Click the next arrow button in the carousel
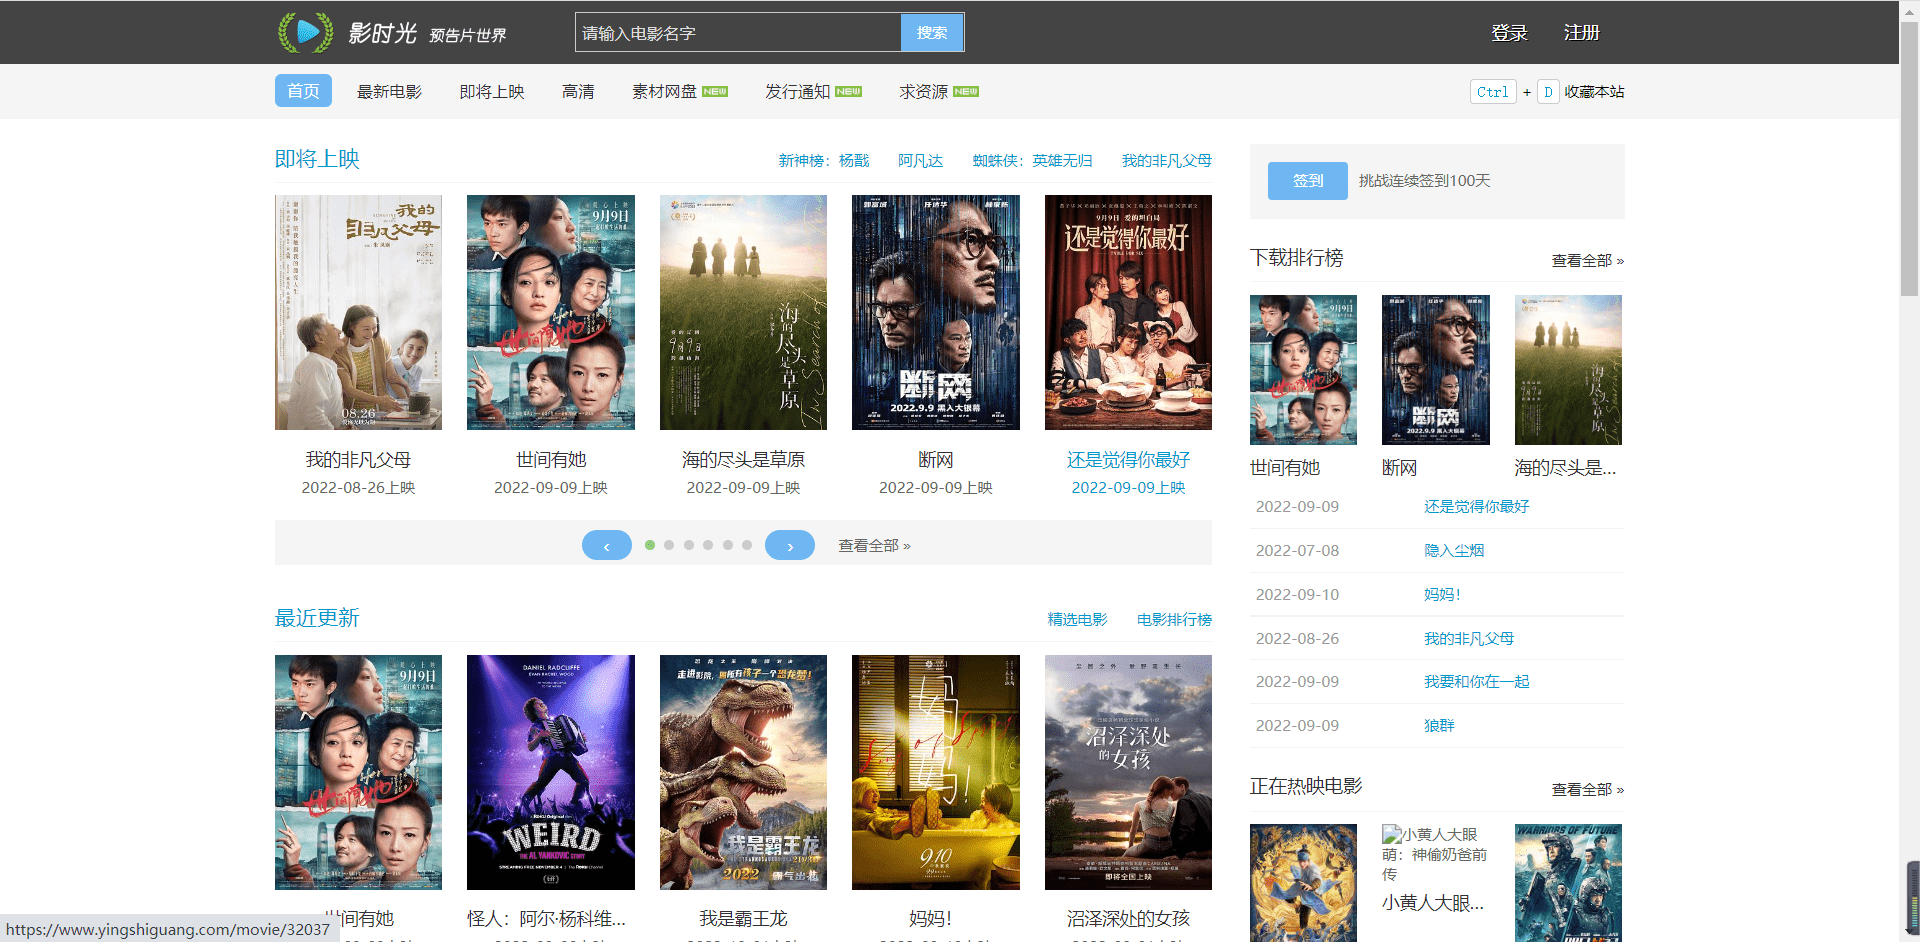Screen dimensions: 1920x942 coord(790,545)
